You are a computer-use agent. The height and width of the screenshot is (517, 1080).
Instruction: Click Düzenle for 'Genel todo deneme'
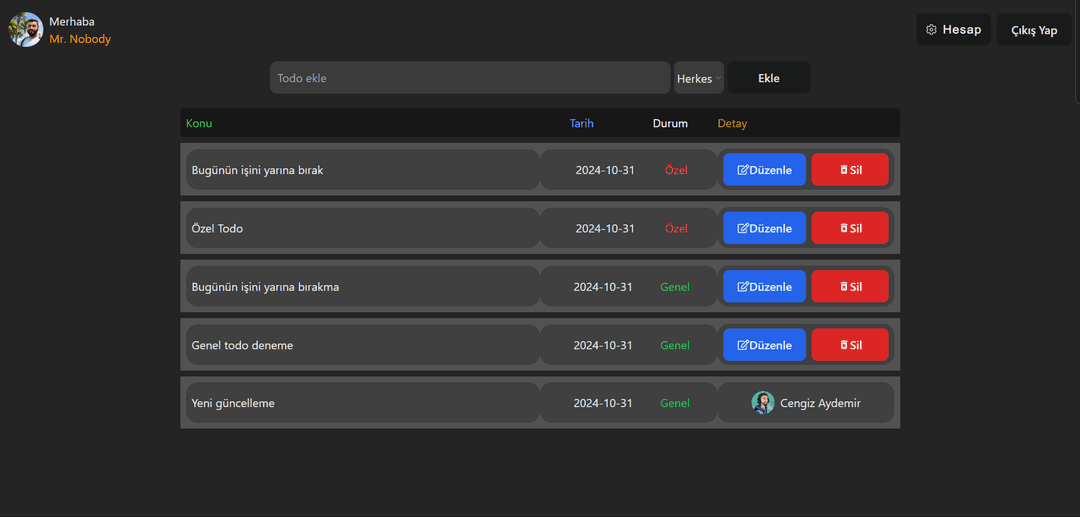coord(764,345)
